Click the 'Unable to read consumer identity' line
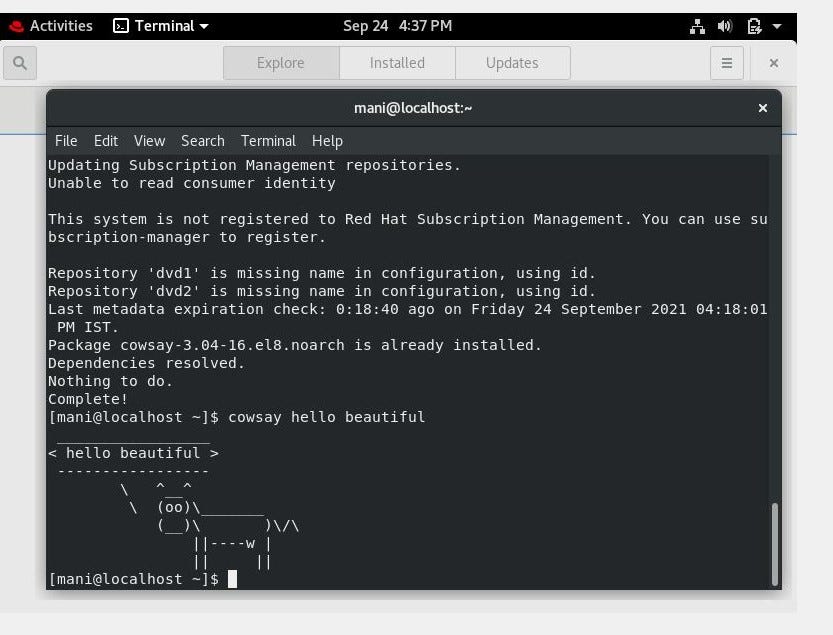The height and width of the screenshot is (635, 833). pyautogui.click(x=191, y=183)
